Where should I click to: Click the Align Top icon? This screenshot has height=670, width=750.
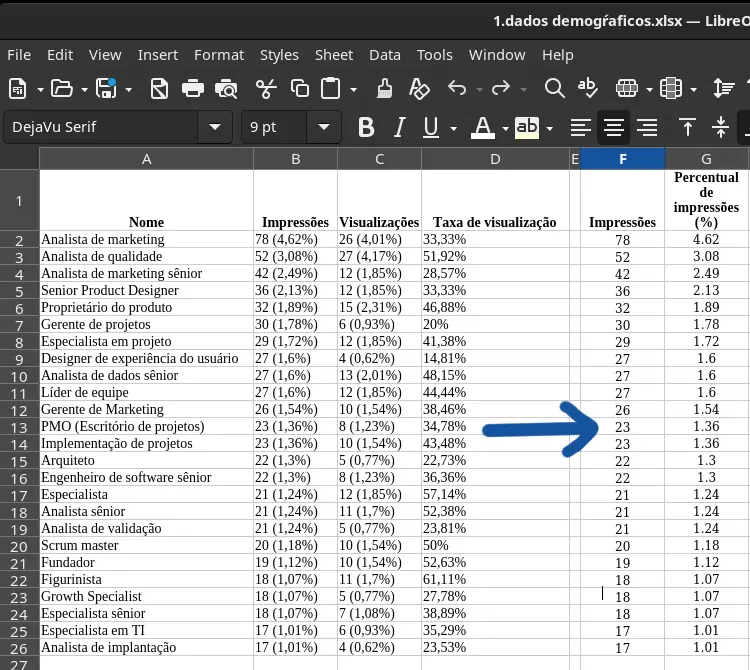(x=687, y=127)
